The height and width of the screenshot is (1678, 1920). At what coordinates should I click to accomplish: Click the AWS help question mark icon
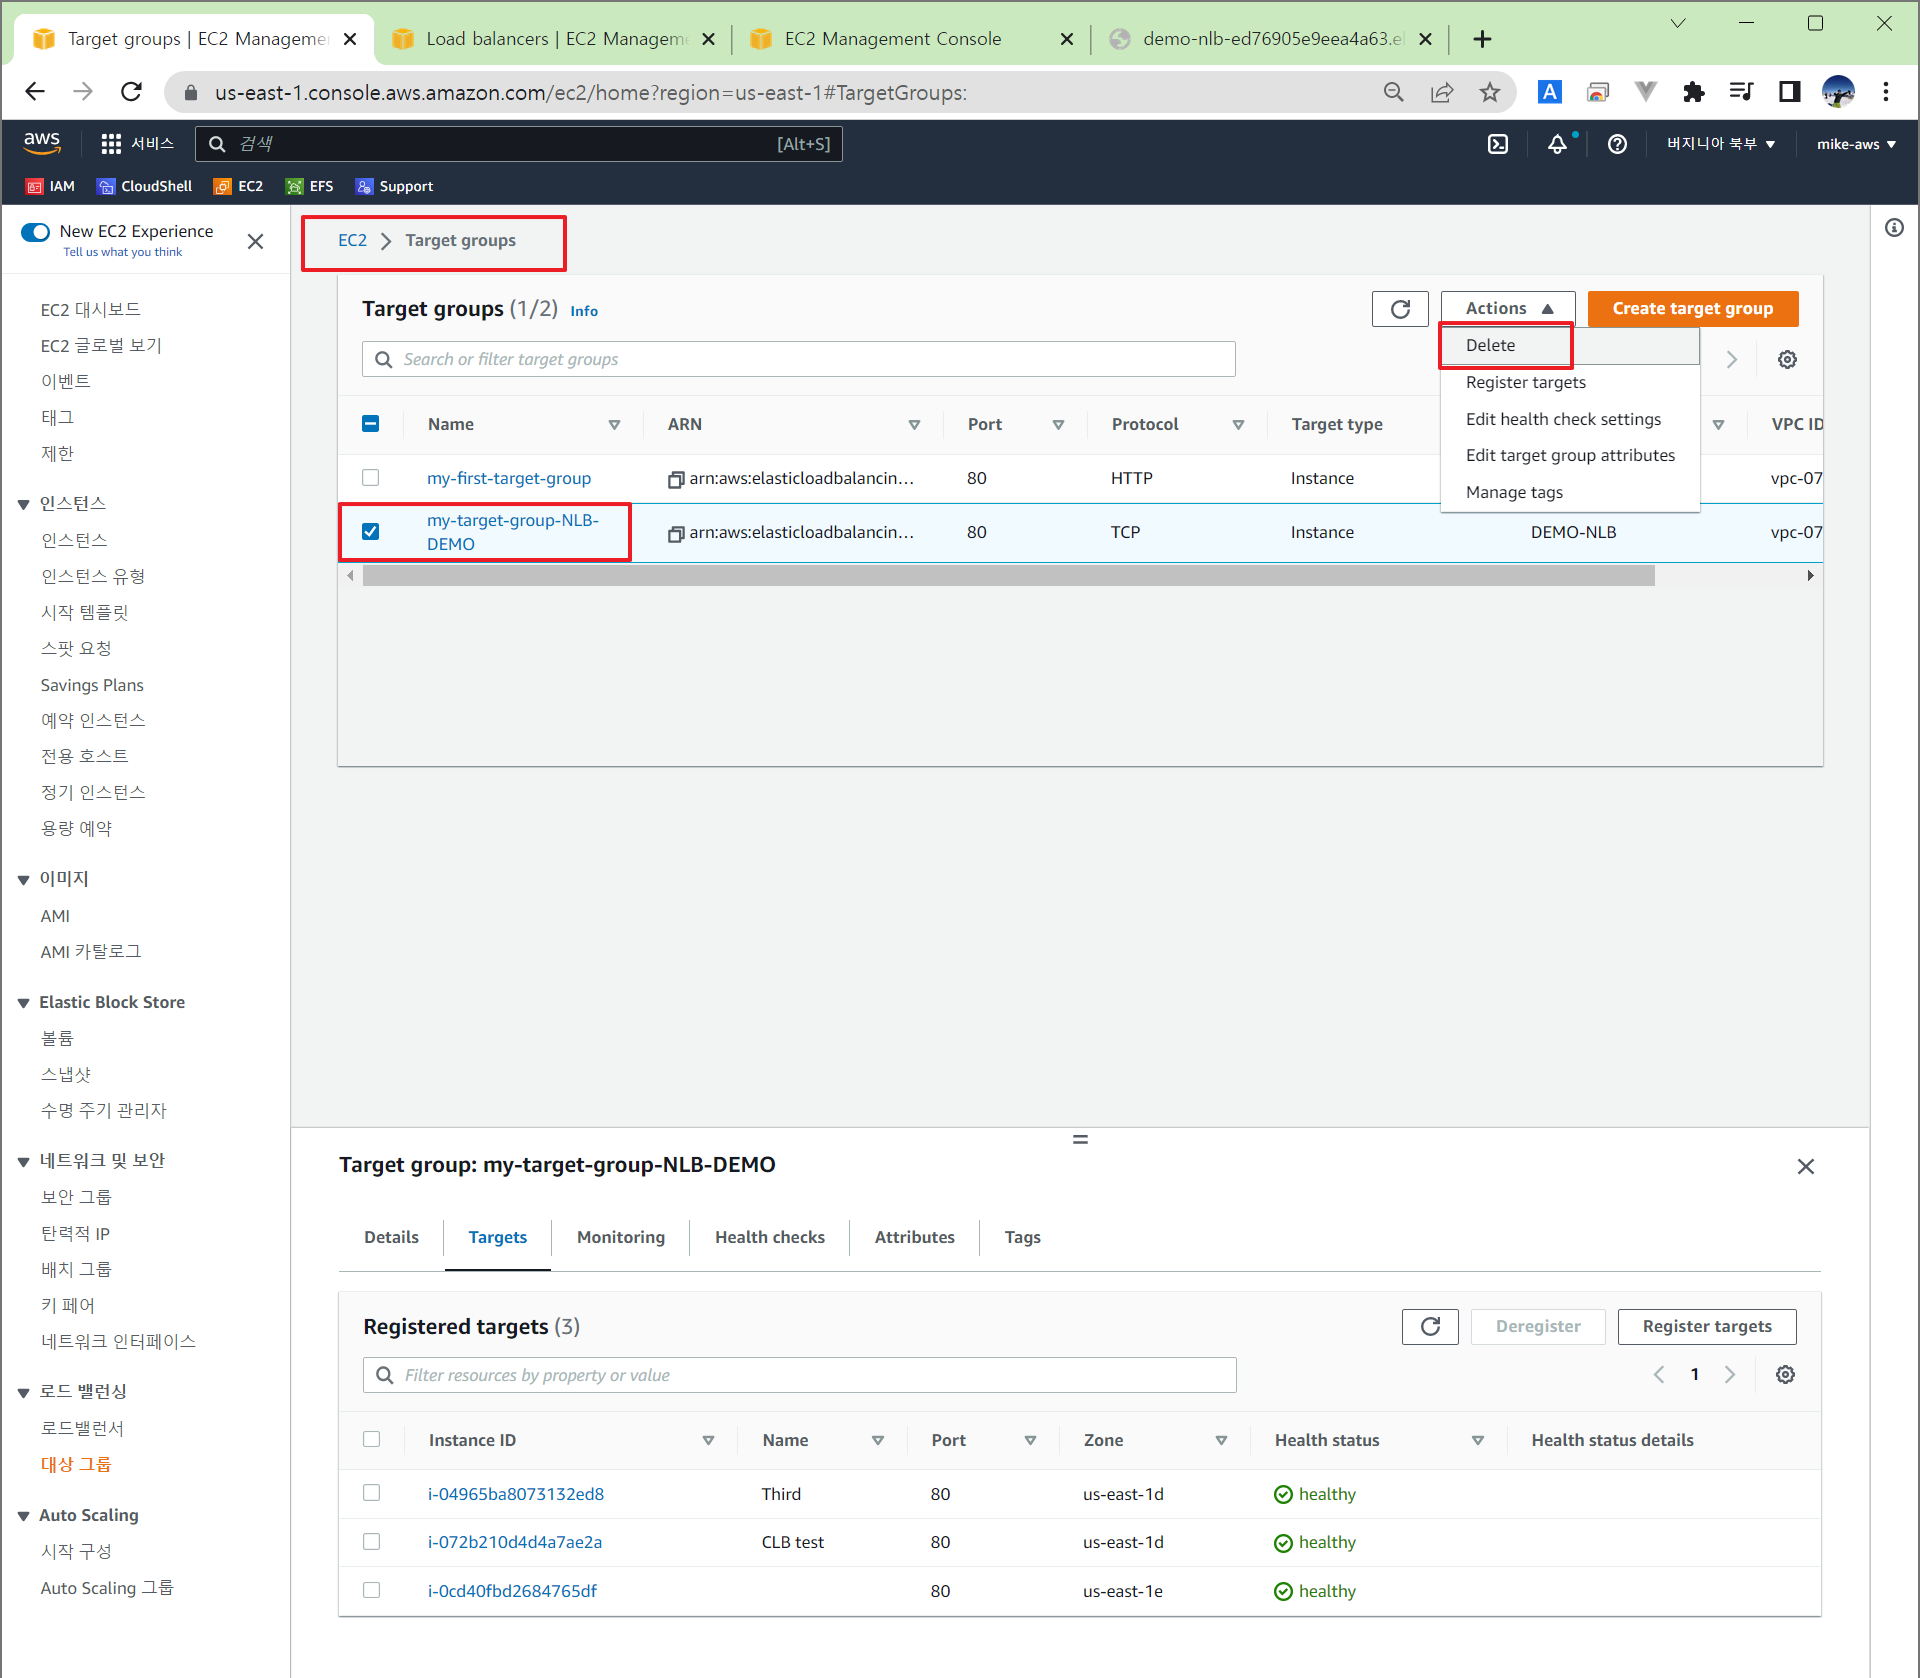1616,144
